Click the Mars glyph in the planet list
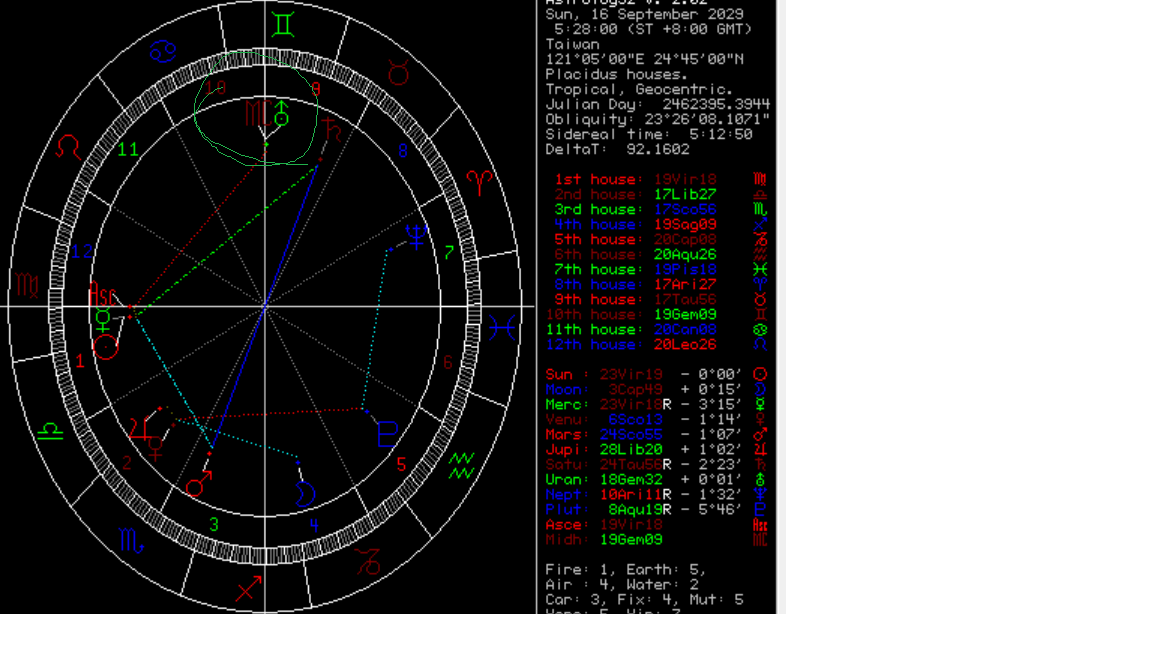This screenshot has height=648, width=1152. point(760,434)
